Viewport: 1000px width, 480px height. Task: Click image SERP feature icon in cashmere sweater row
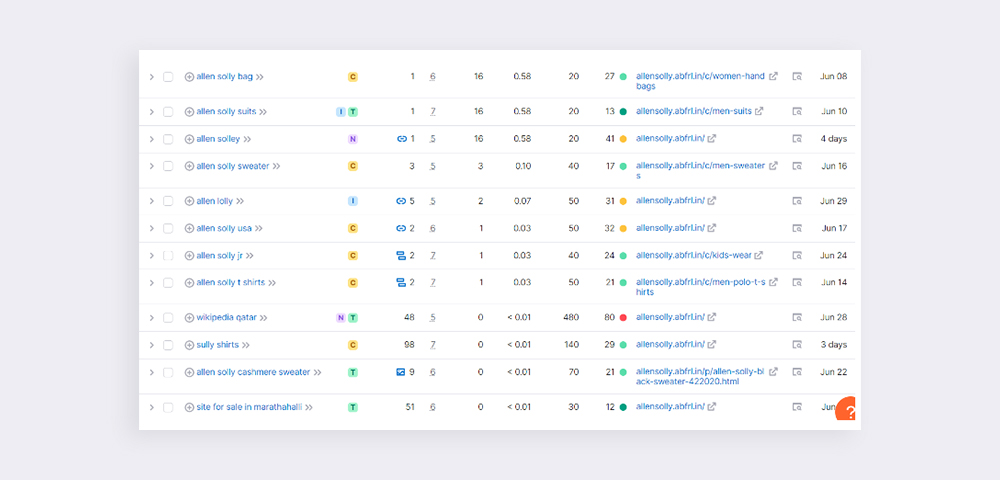(x=401, y=372)
